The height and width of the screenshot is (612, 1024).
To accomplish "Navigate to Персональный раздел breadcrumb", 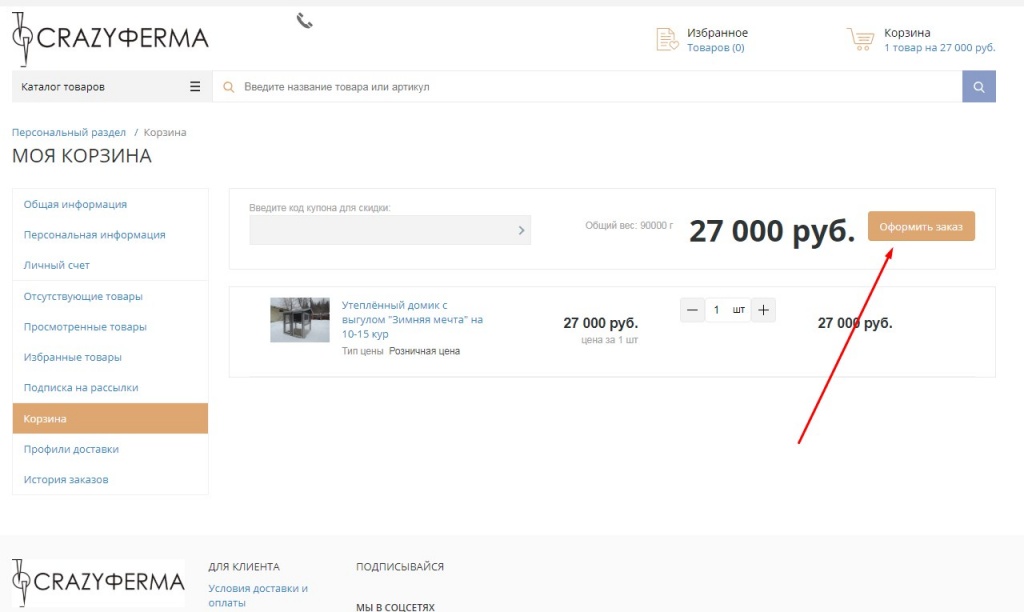I will pyautogui.click(x=68, y=131).
